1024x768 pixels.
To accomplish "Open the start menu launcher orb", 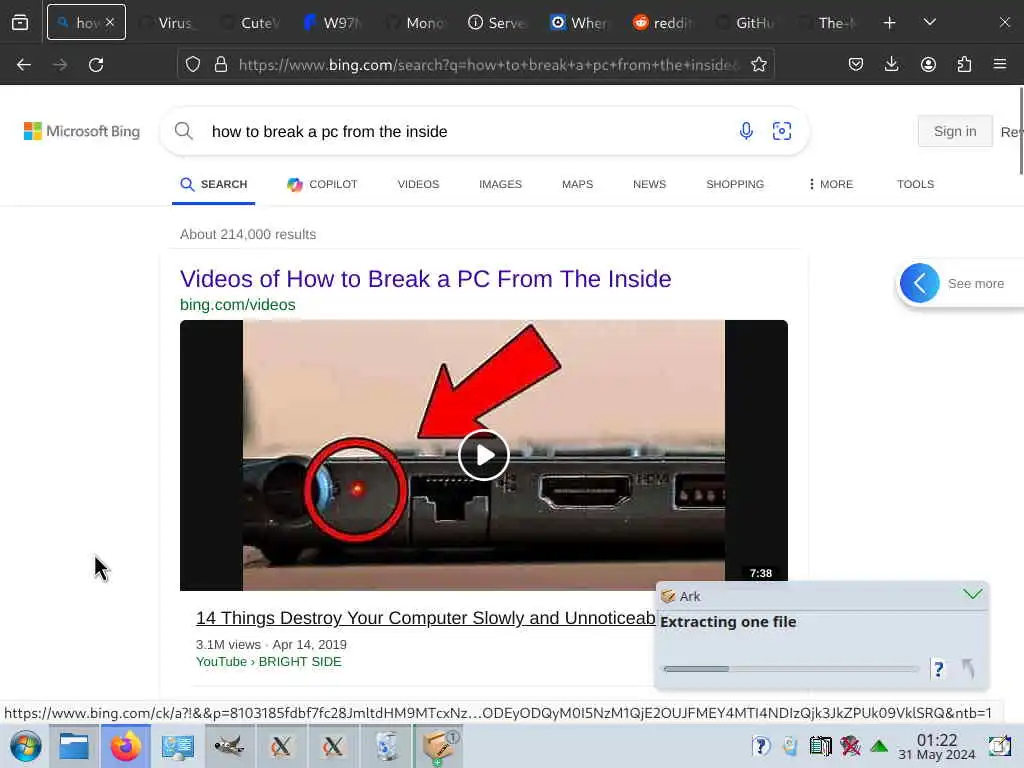I will click(26, 746).
